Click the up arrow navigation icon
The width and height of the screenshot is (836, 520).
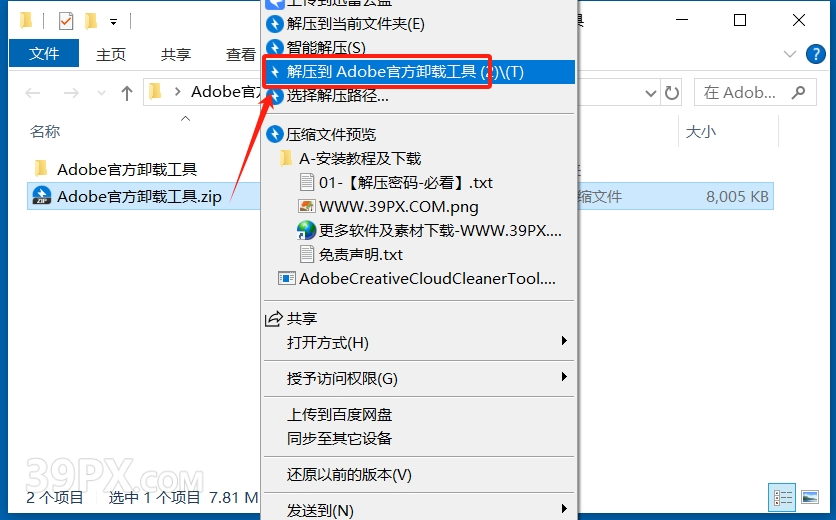click(x=126, y=93)
